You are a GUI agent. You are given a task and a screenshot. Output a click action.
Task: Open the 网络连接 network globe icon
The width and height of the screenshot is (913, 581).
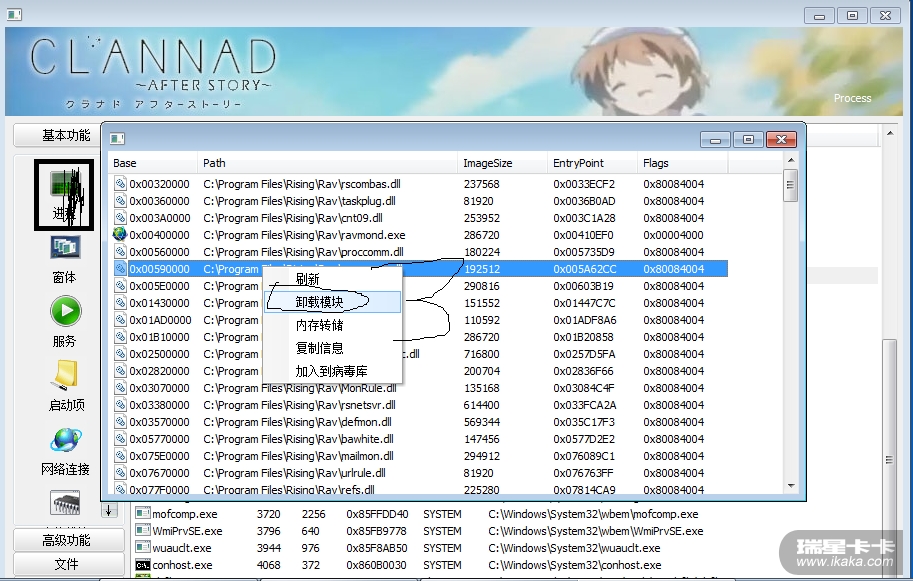tap(65, 441)
